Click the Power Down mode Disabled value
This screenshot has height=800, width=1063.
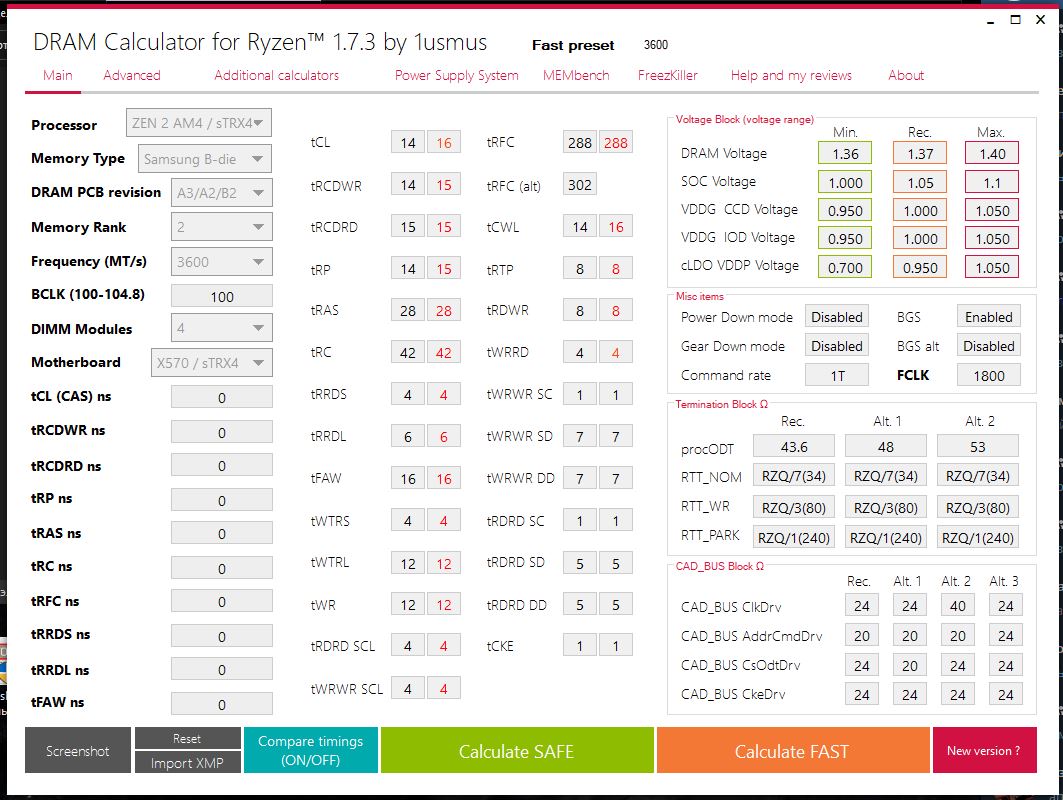pos(837,317)
